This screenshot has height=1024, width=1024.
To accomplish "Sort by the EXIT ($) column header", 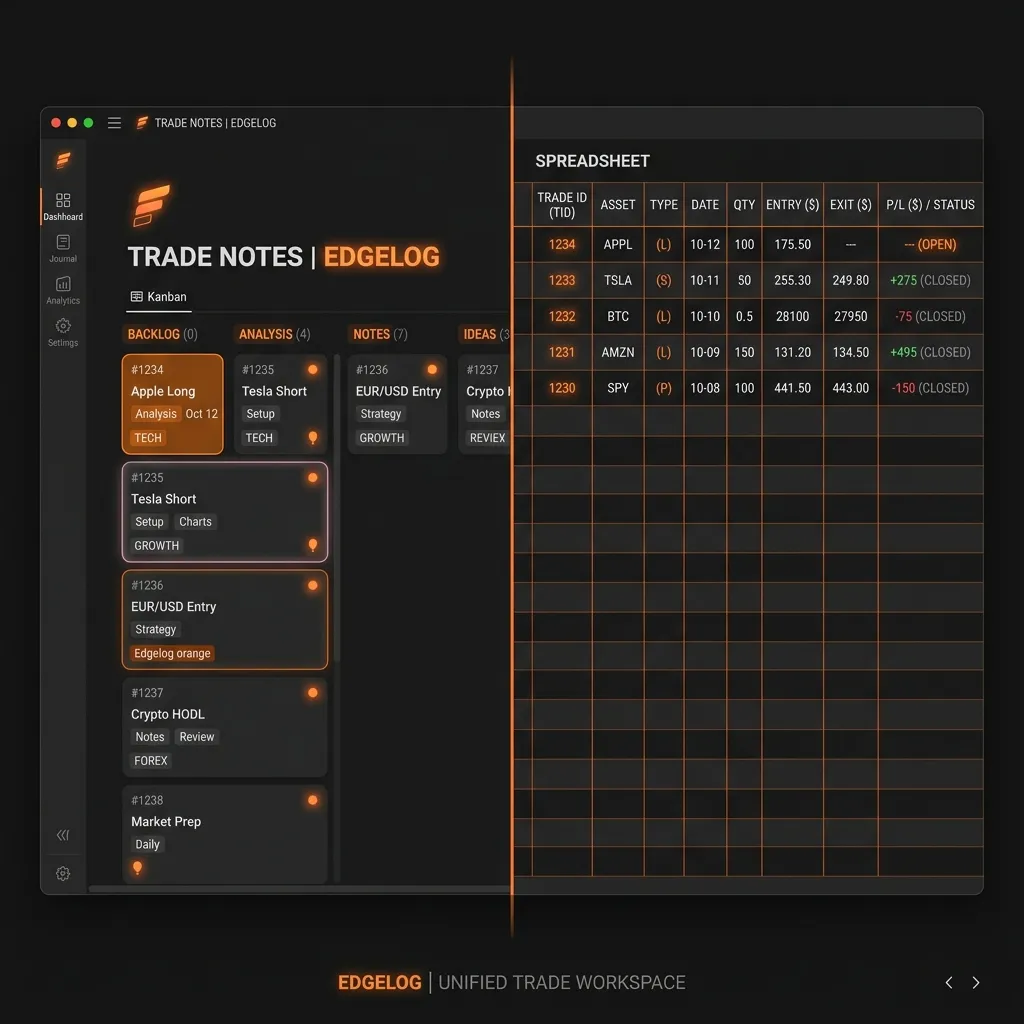I will tap(850, 204).
